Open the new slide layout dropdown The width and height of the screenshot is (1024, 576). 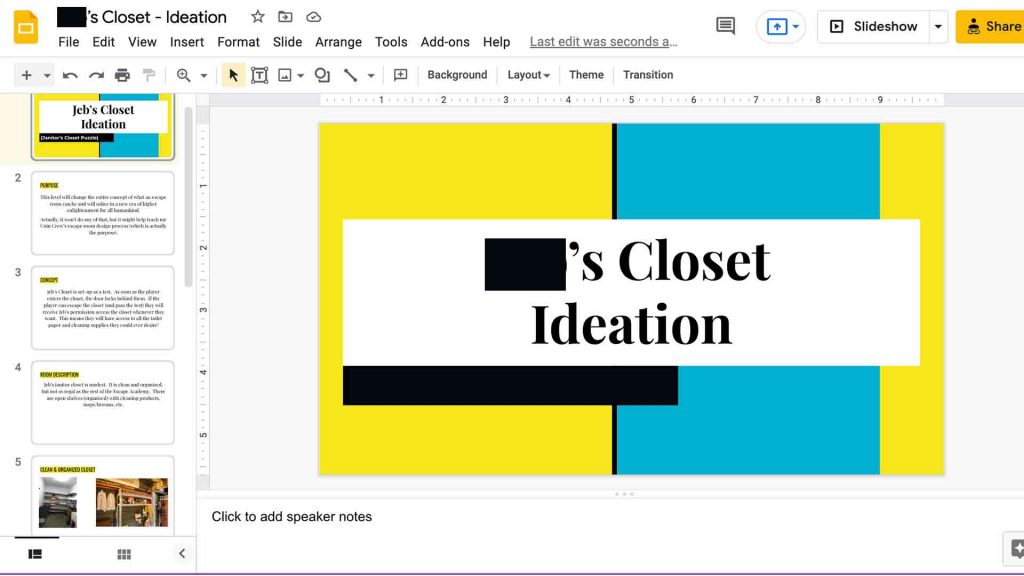click(x=45, y=74)
